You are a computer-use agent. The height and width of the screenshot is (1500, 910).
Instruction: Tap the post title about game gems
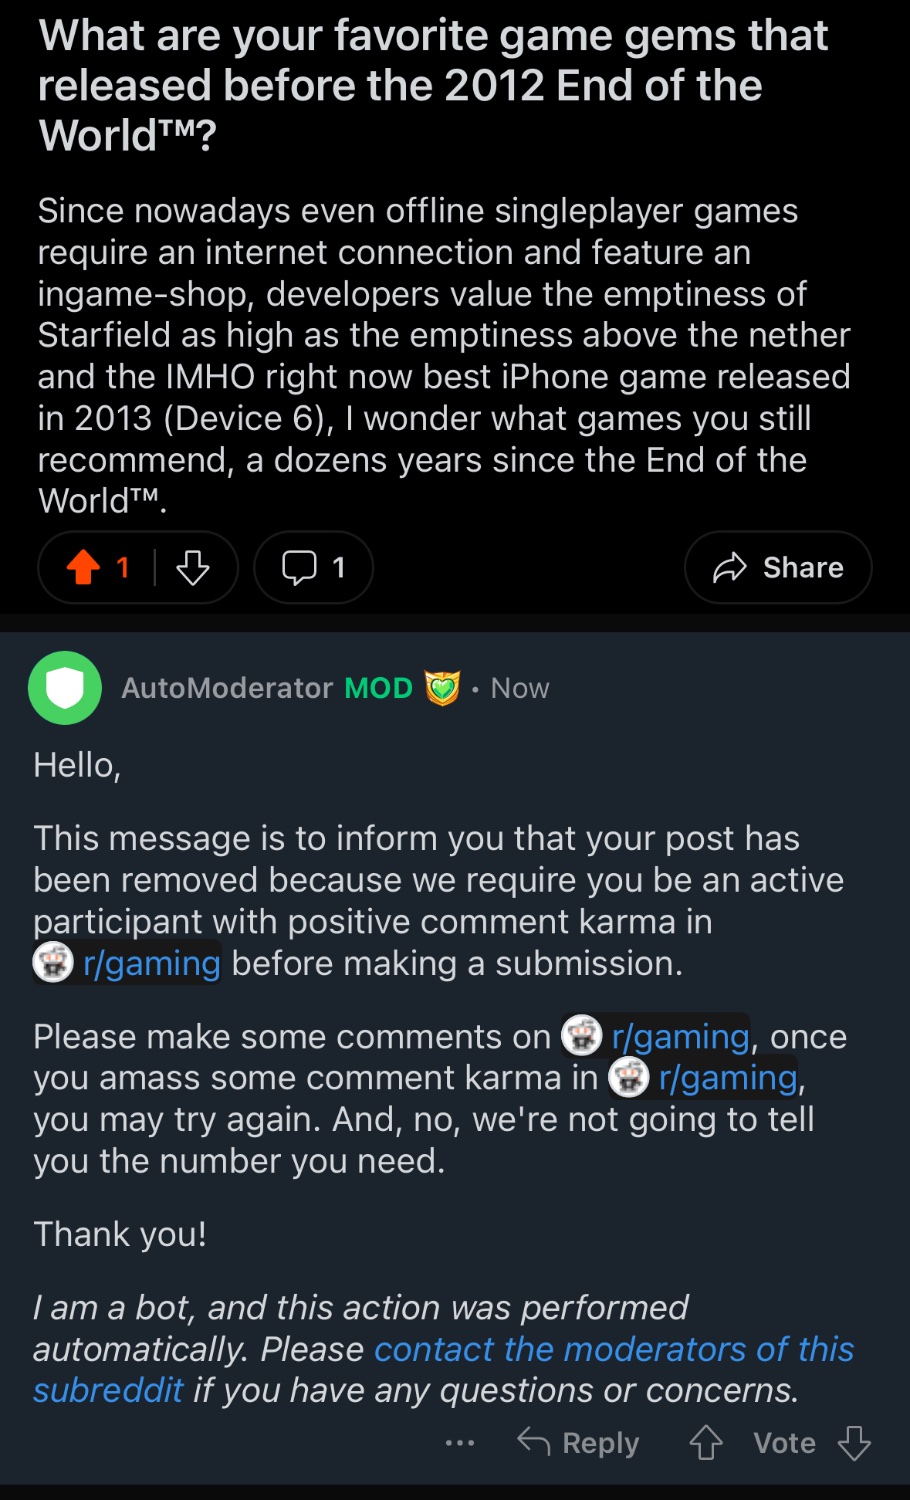click(432, 85)
